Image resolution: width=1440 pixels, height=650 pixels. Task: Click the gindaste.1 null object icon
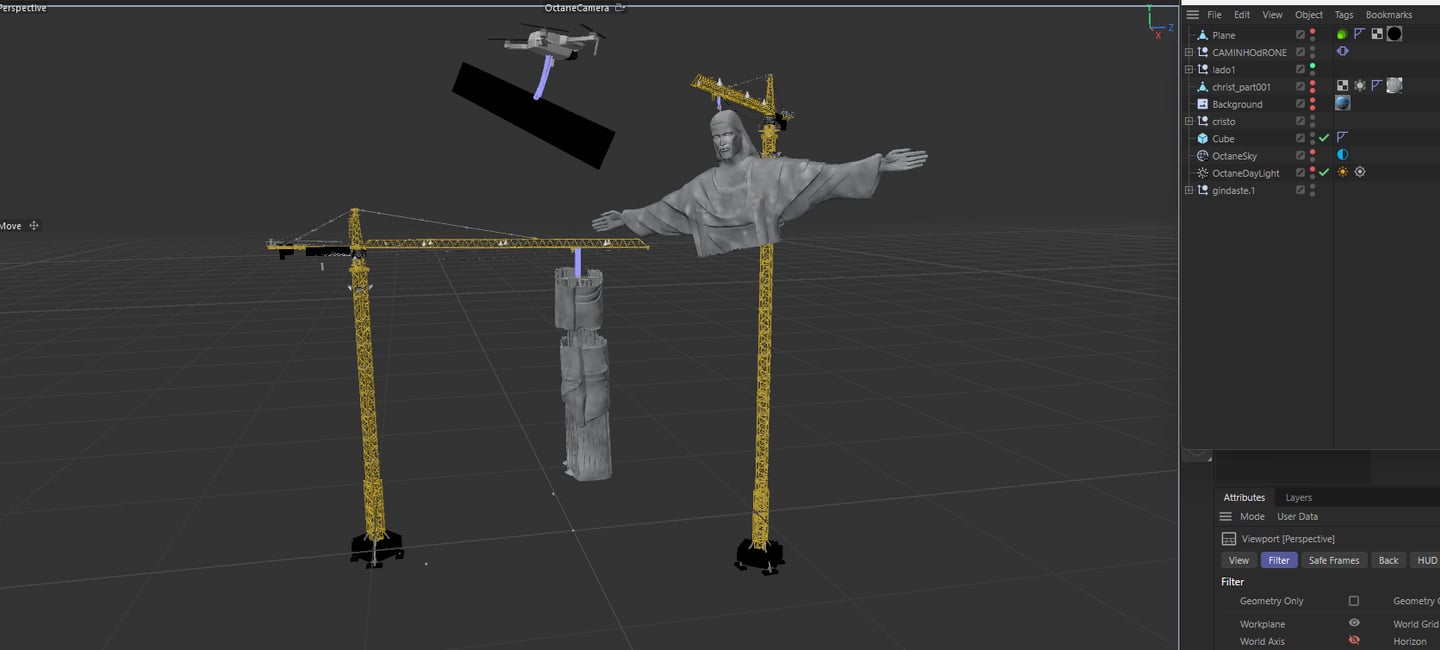click(x=1202, y=190)
